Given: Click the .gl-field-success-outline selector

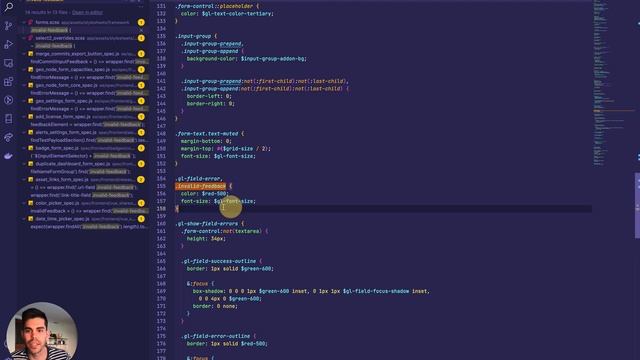Looking at the screenshot, I should [218, 261].
